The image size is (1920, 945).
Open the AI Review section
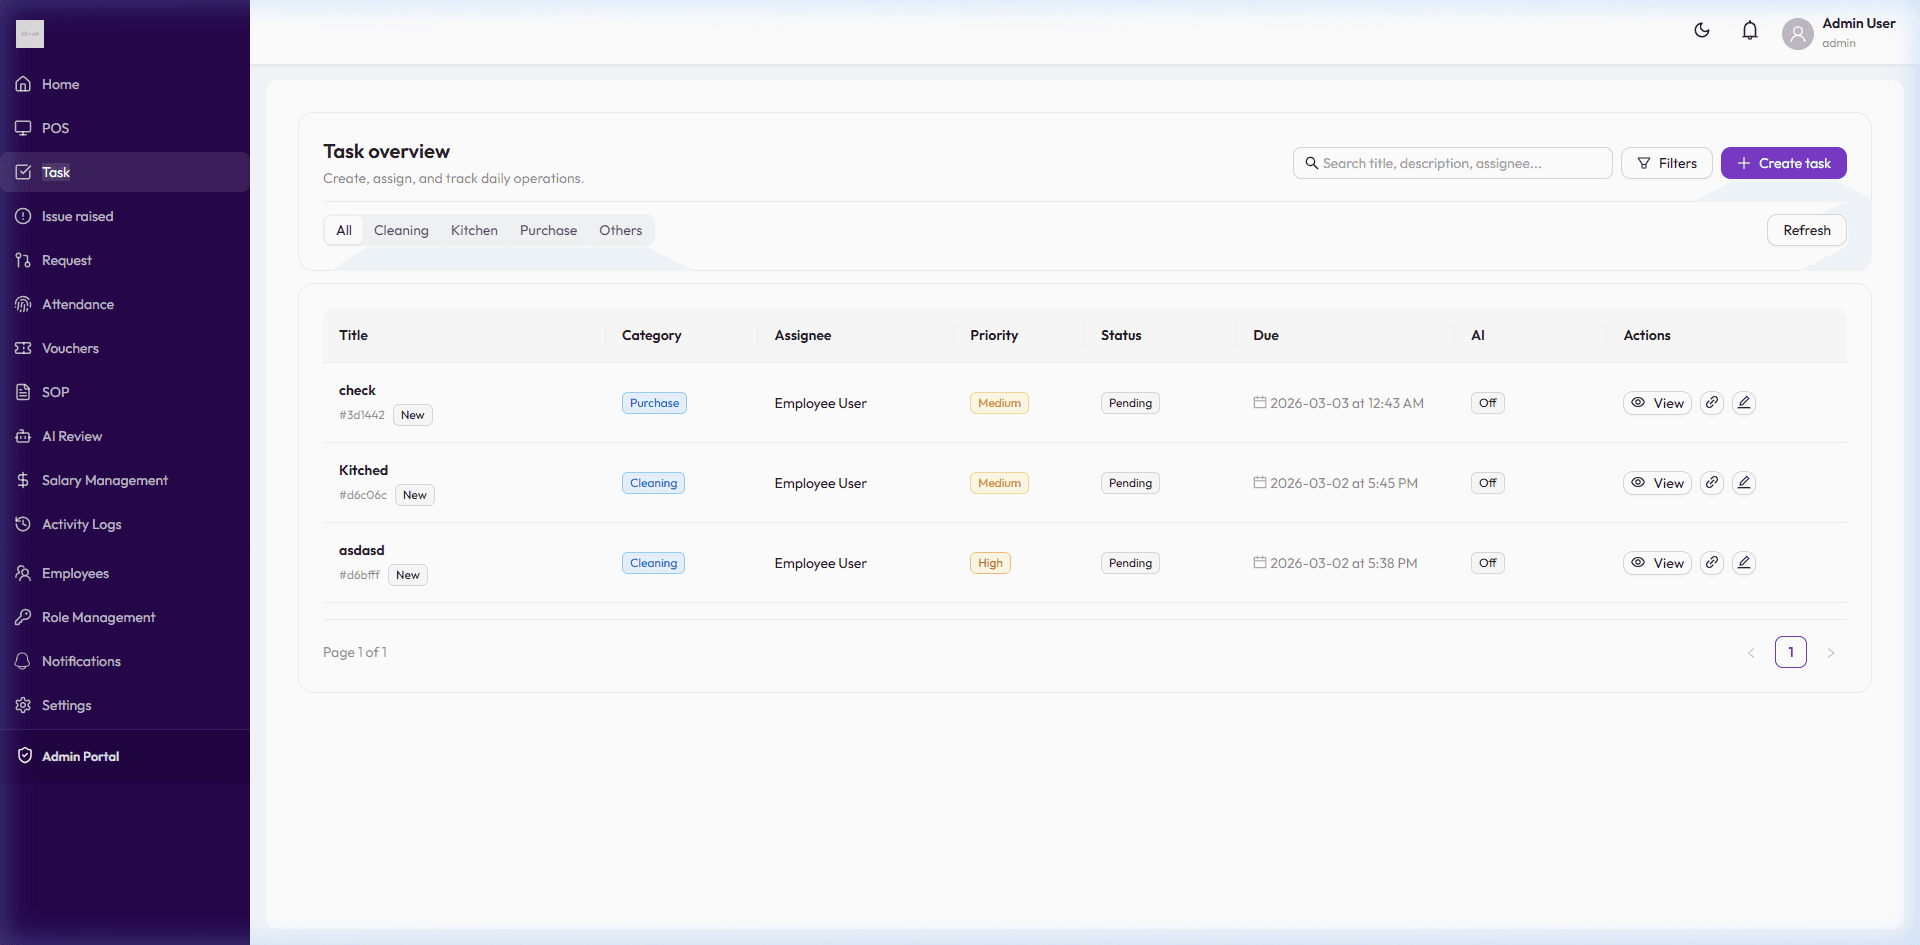click(x=70, y=436)
